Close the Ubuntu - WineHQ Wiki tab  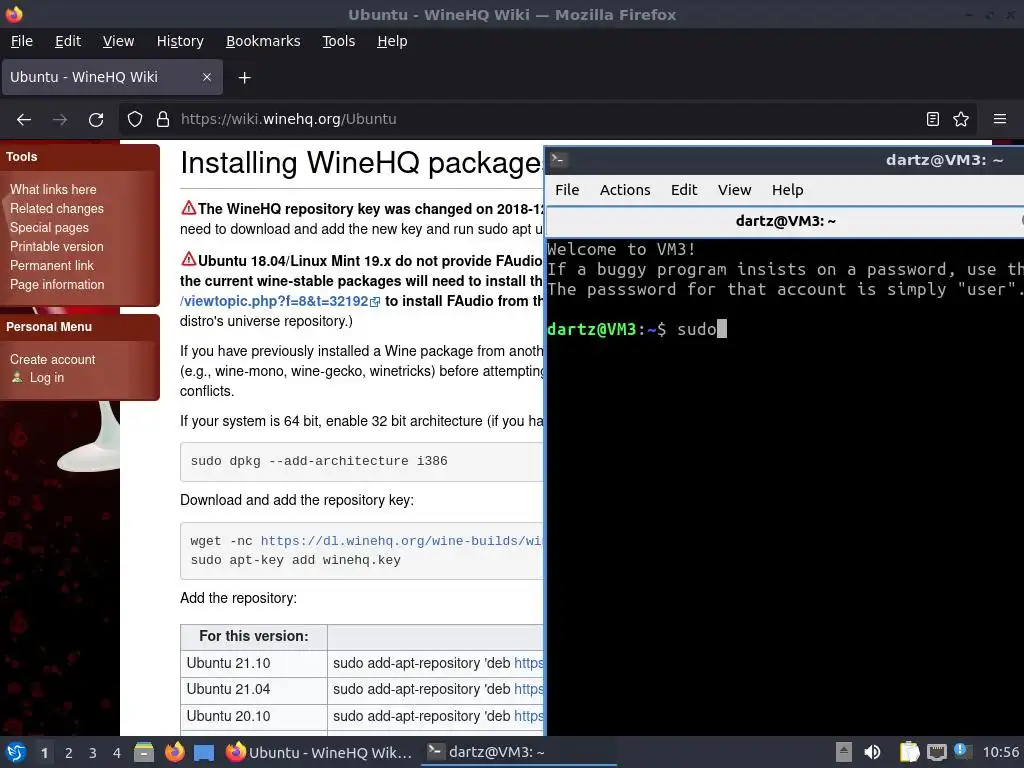[206, 77]
